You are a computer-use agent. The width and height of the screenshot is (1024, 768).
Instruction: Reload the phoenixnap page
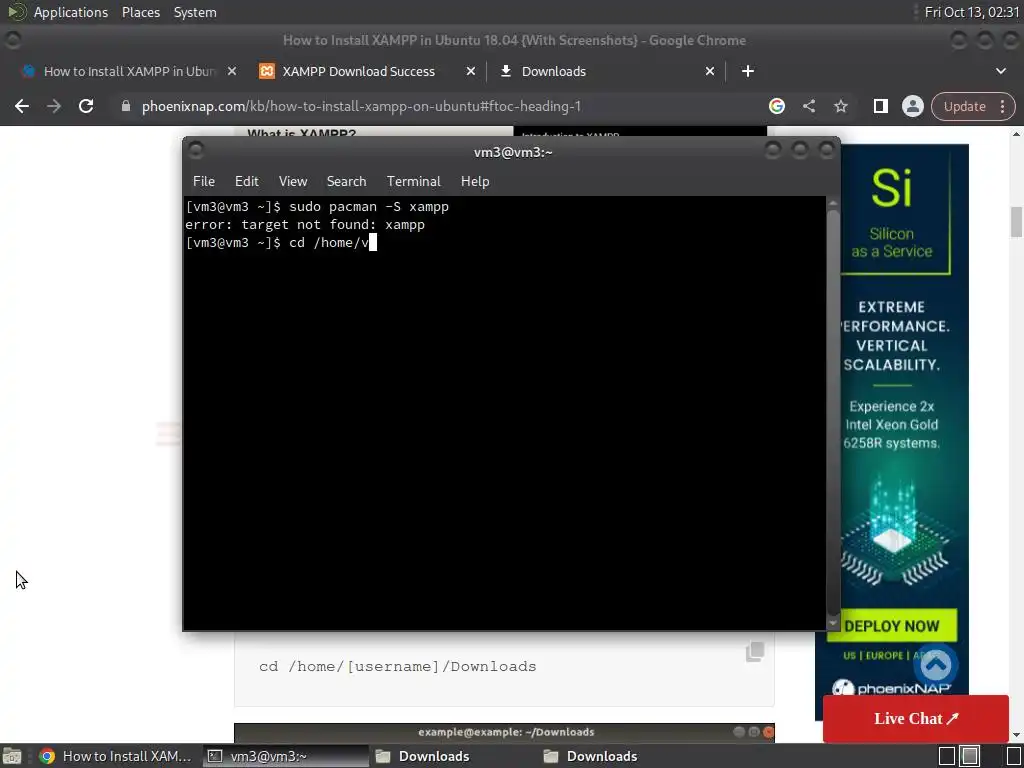(x=86, y=106)
